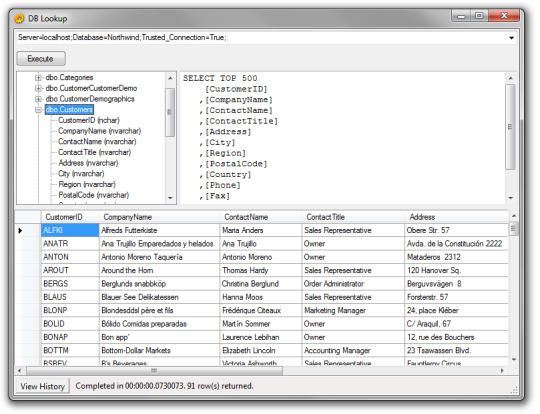
Task: Expand the dbo.CustomerDemographics node
Action: [x=38, y=99]
